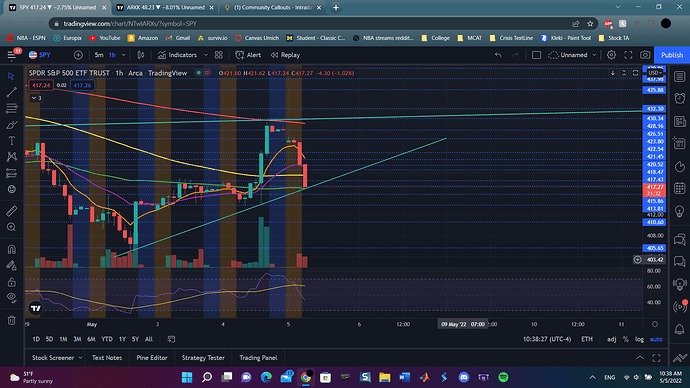
Task: Select the YTD date range
Action: [107, 339]
